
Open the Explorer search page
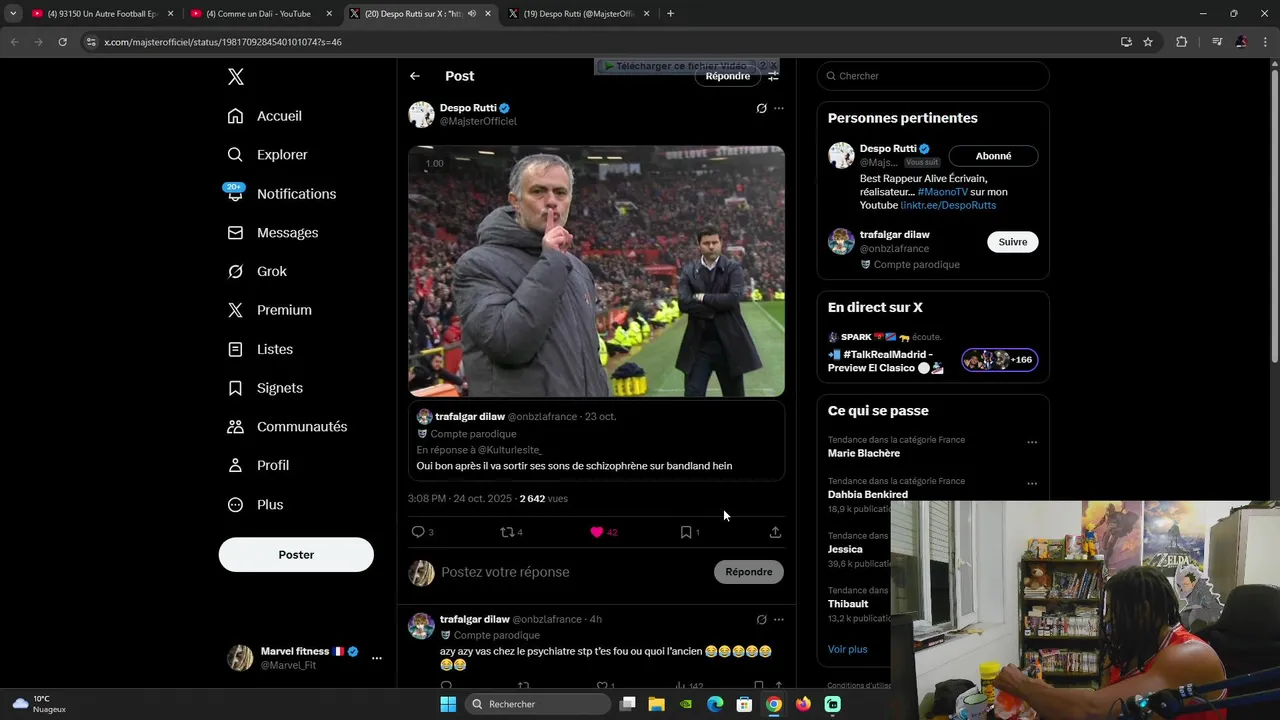[267, 155]
